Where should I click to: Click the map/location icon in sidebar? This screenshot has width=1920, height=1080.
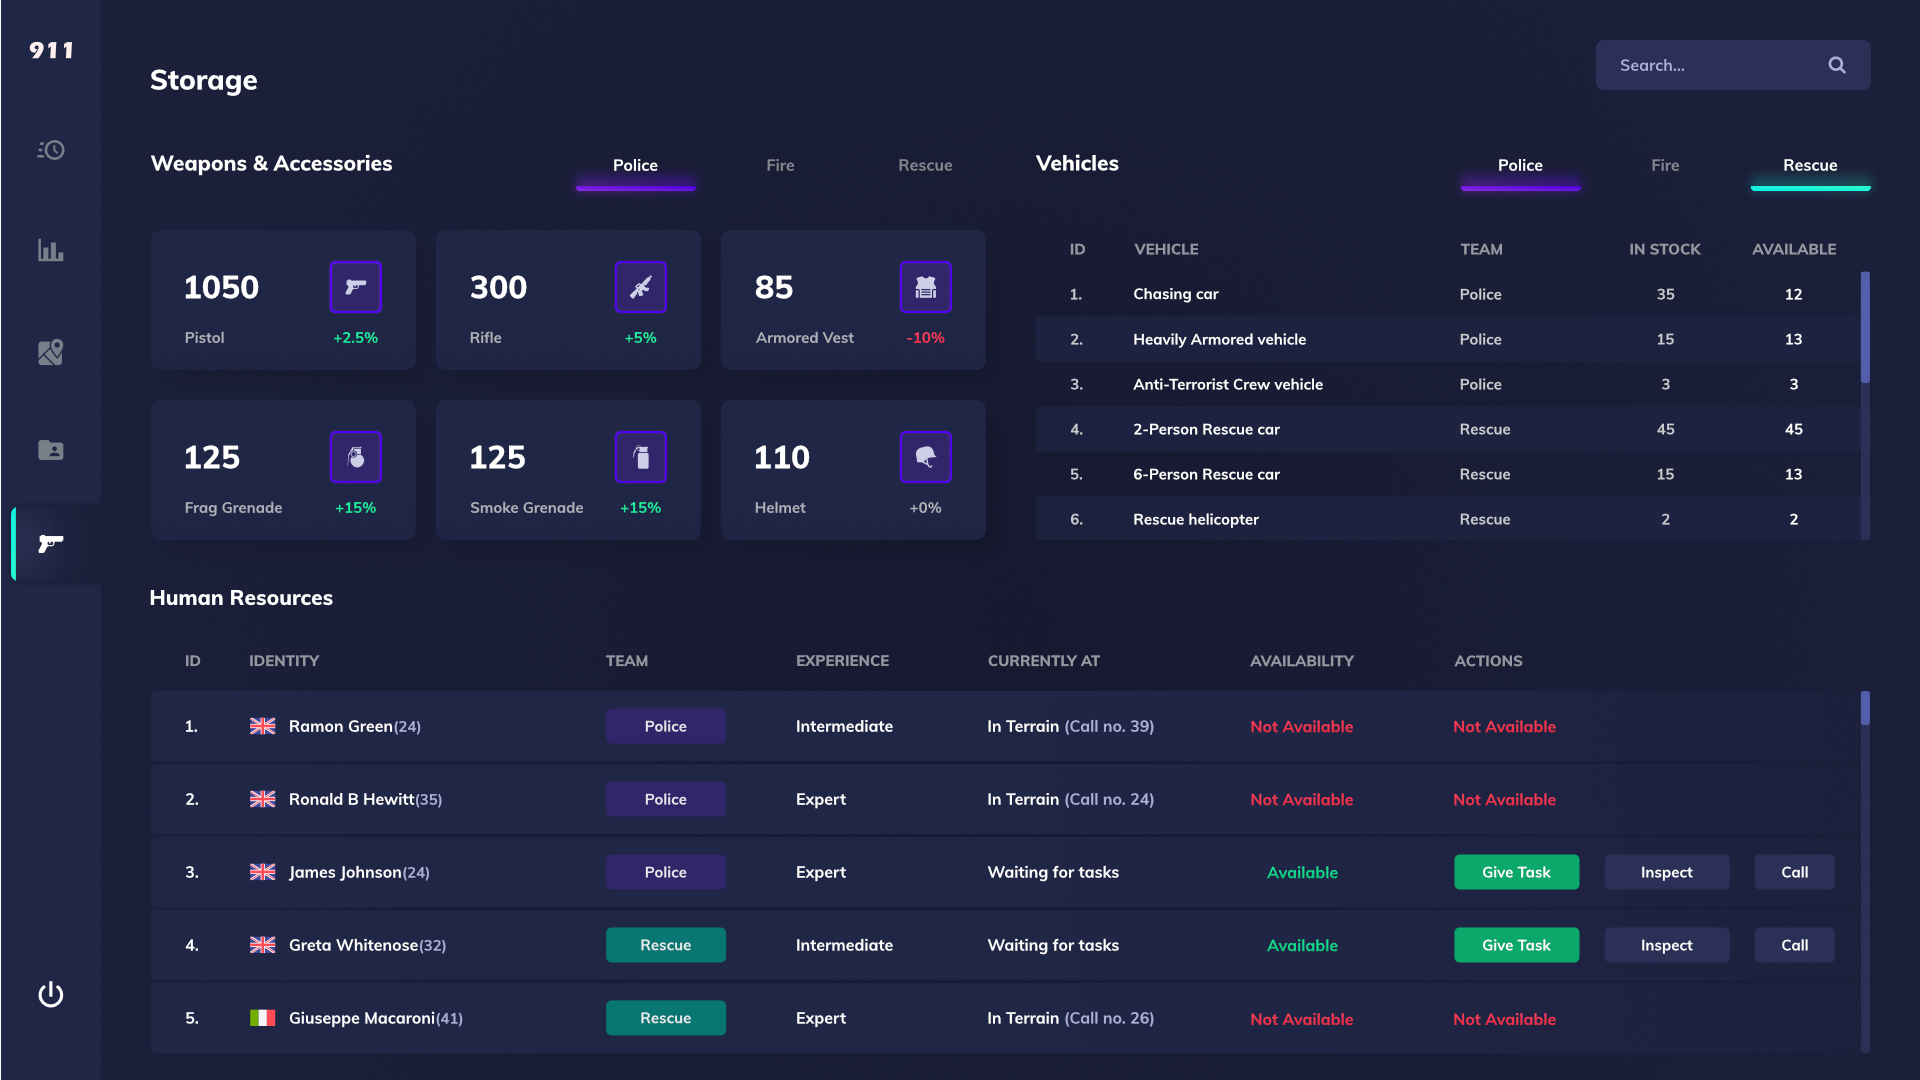(50, 351)
